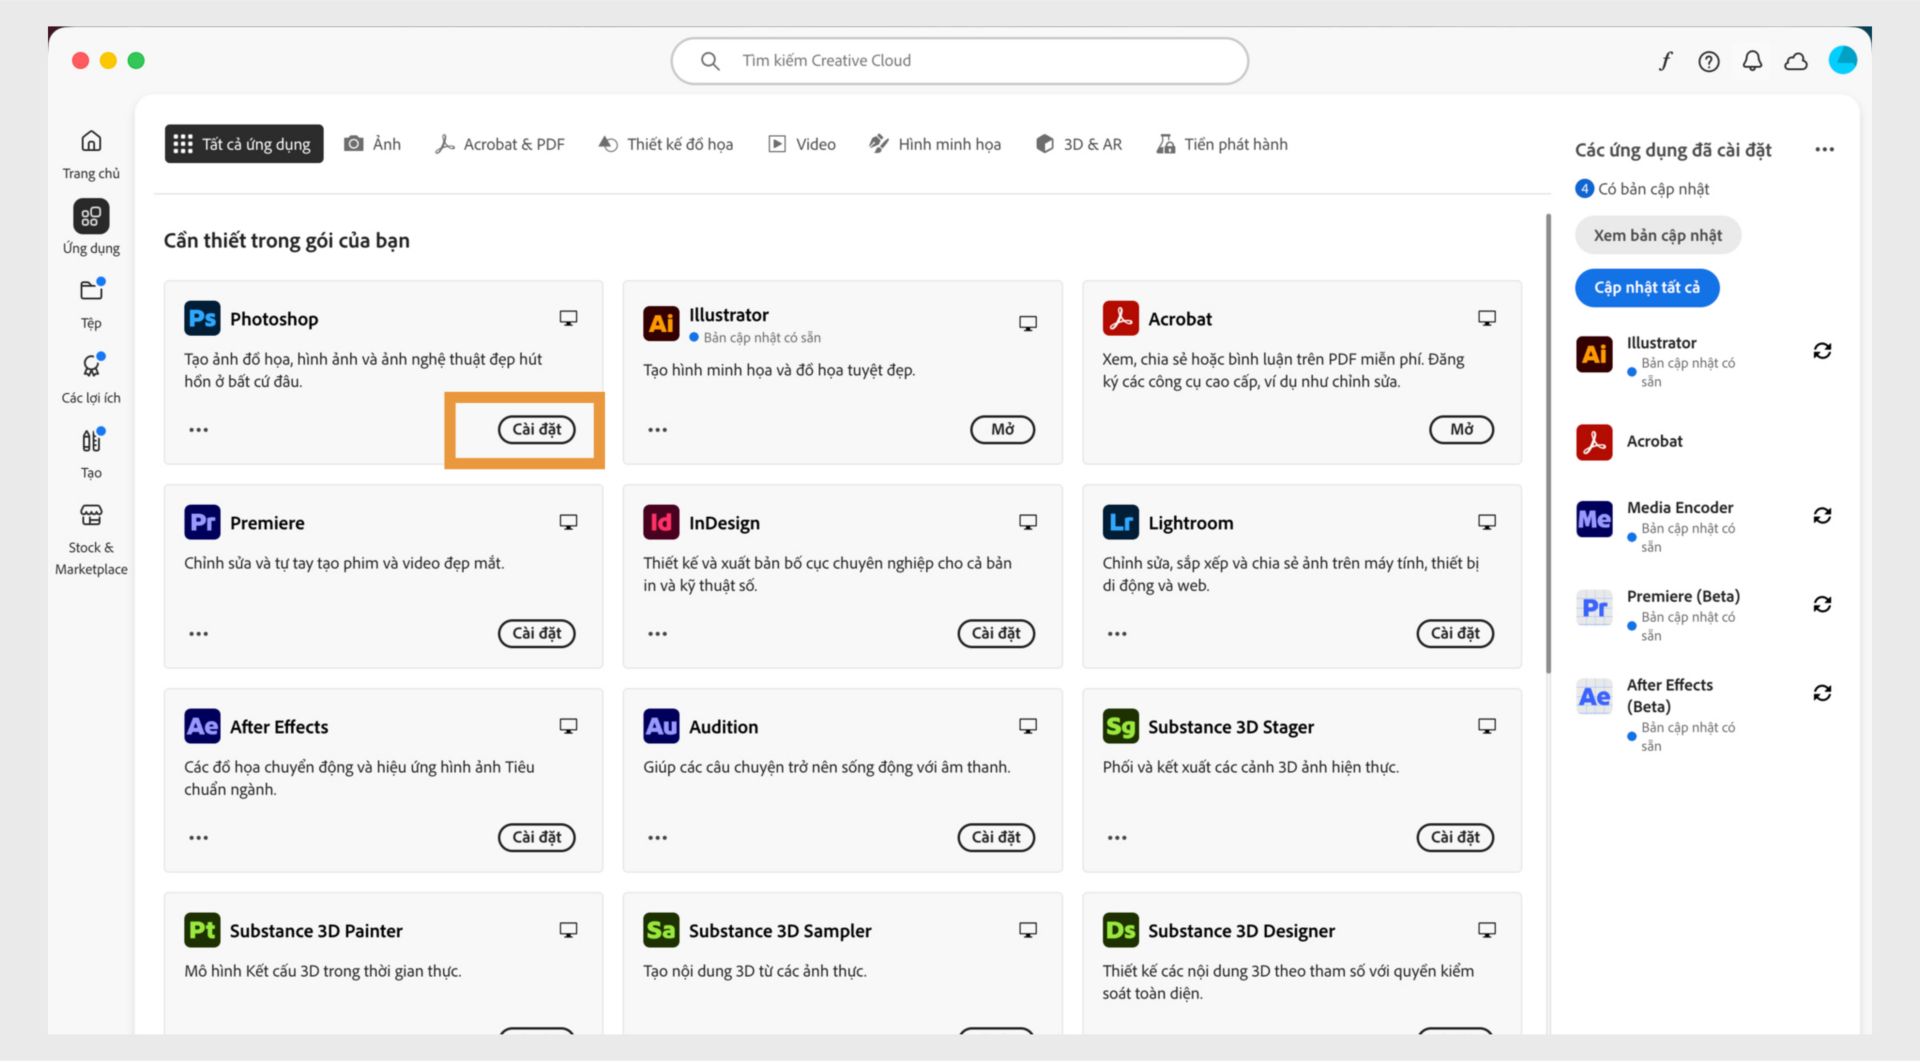The height and width of the screenshot is (1062, 1920).
Task: Switch to the 3D & AR tab
Action: [x=1079, y=144]
